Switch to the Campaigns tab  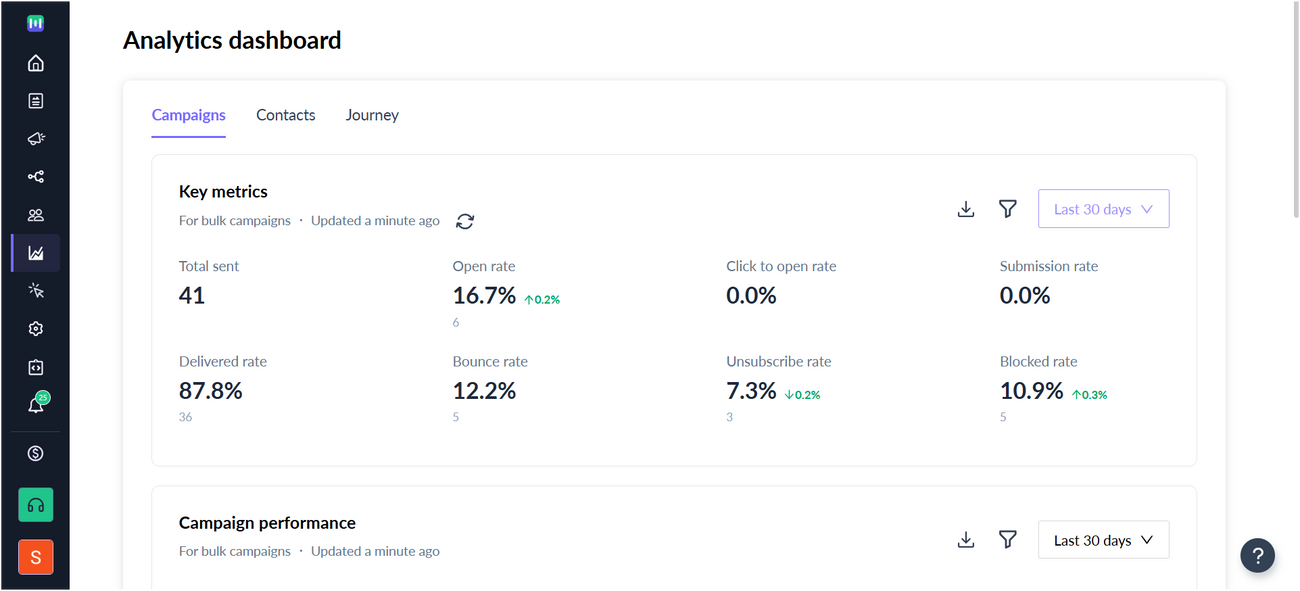click(x=189, y=115)
